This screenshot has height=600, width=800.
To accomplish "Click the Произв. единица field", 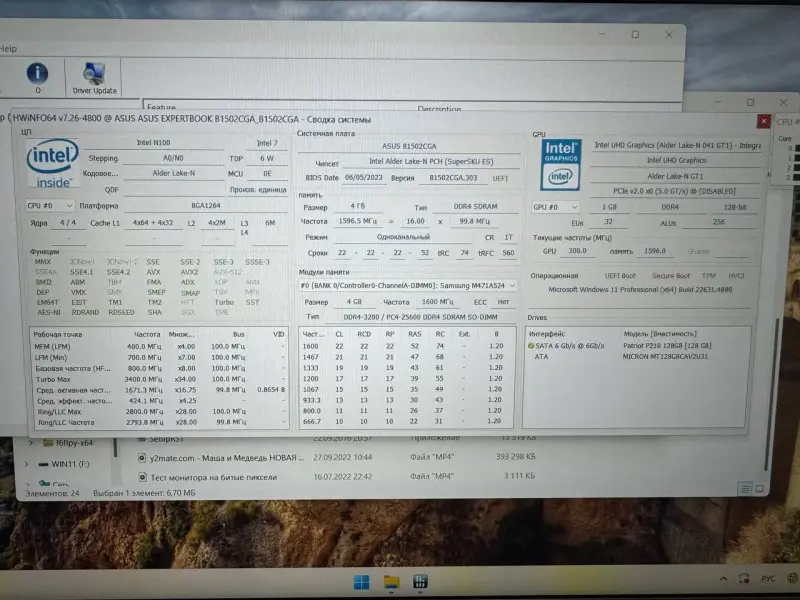I will (x=258, y=190).
